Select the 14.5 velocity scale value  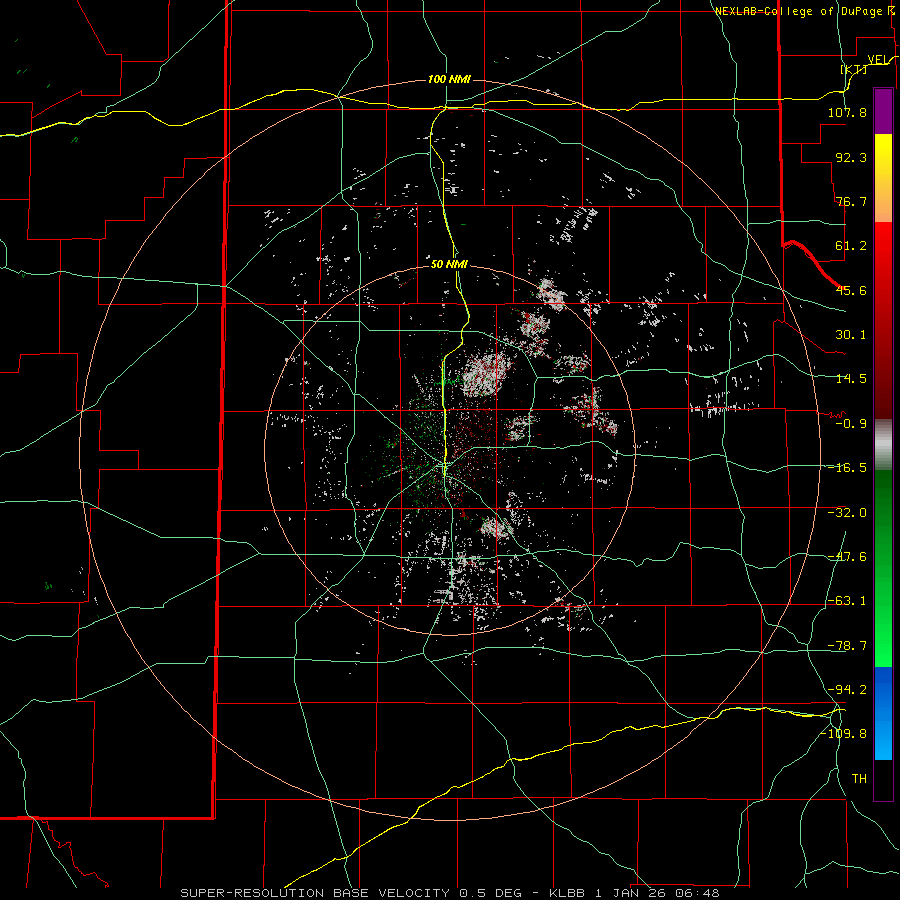pyautogui.click(x=851, y=379)
